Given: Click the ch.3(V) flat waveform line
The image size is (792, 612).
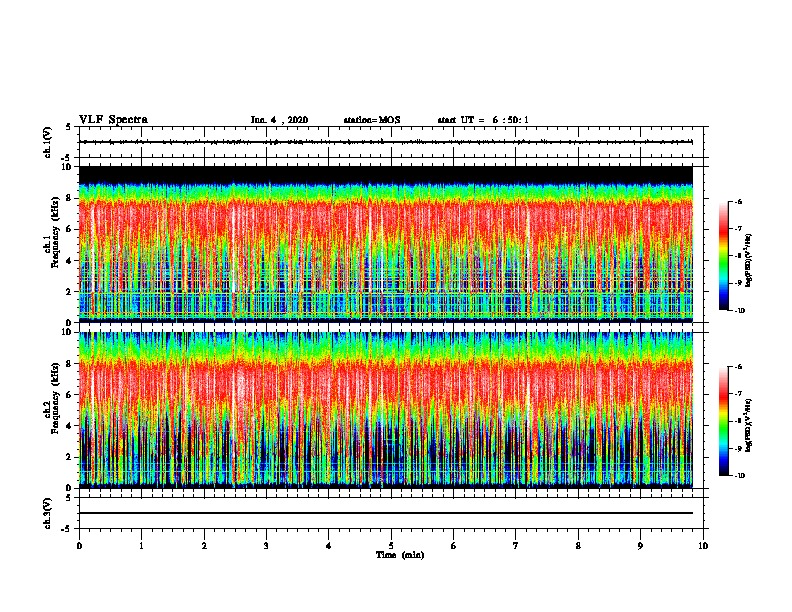Looking at the screenshot, I should pyautogui.click(x=386, y=513).
